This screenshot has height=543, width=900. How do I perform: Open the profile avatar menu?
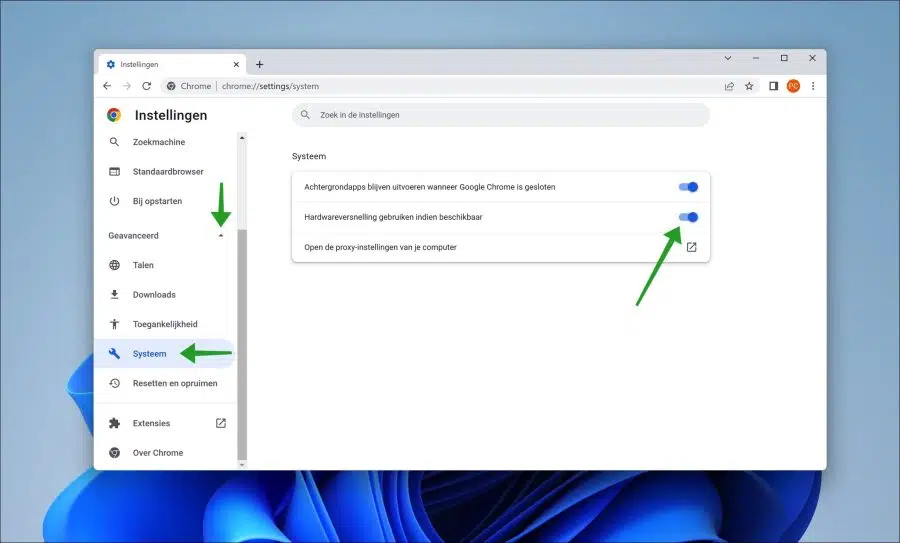793,86
